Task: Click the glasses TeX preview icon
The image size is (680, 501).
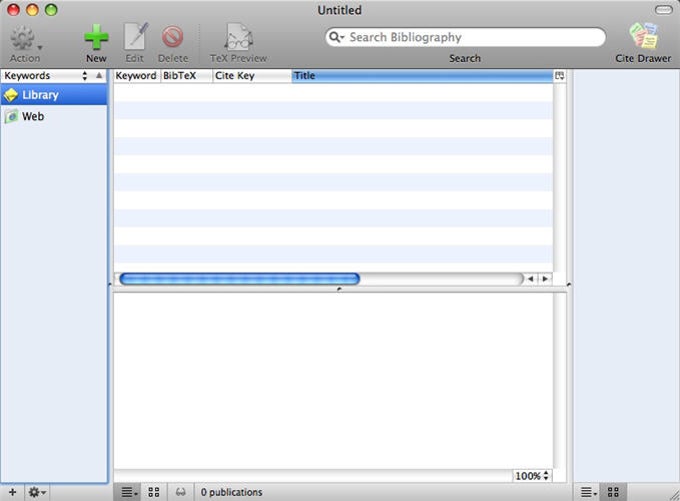Action: [180, 492]
